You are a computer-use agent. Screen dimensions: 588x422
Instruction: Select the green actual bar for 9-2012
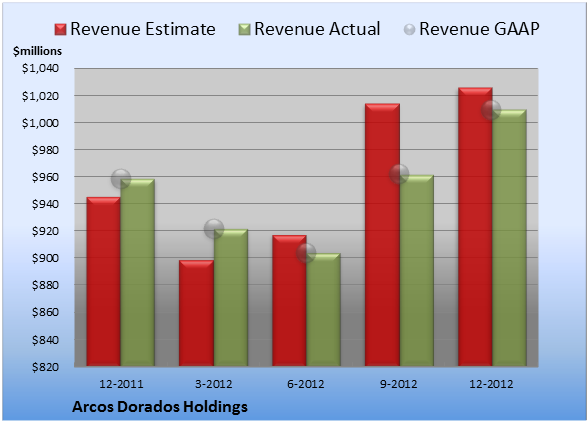[416, 270]
